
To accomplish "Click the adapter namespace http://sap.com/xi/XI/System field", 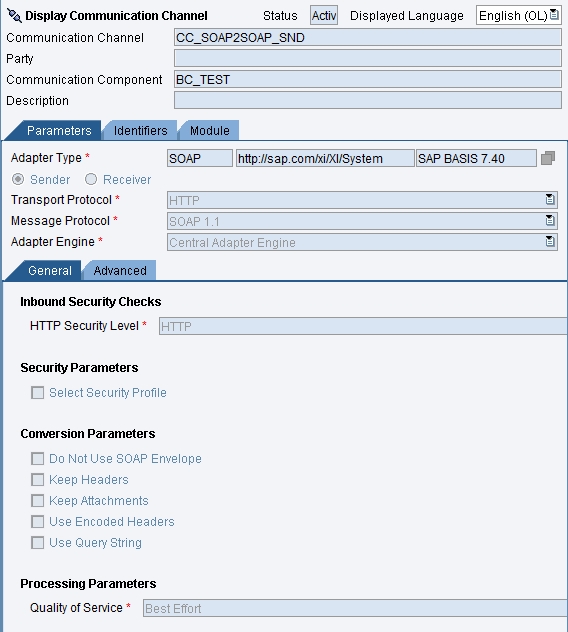I will [325, 158].
